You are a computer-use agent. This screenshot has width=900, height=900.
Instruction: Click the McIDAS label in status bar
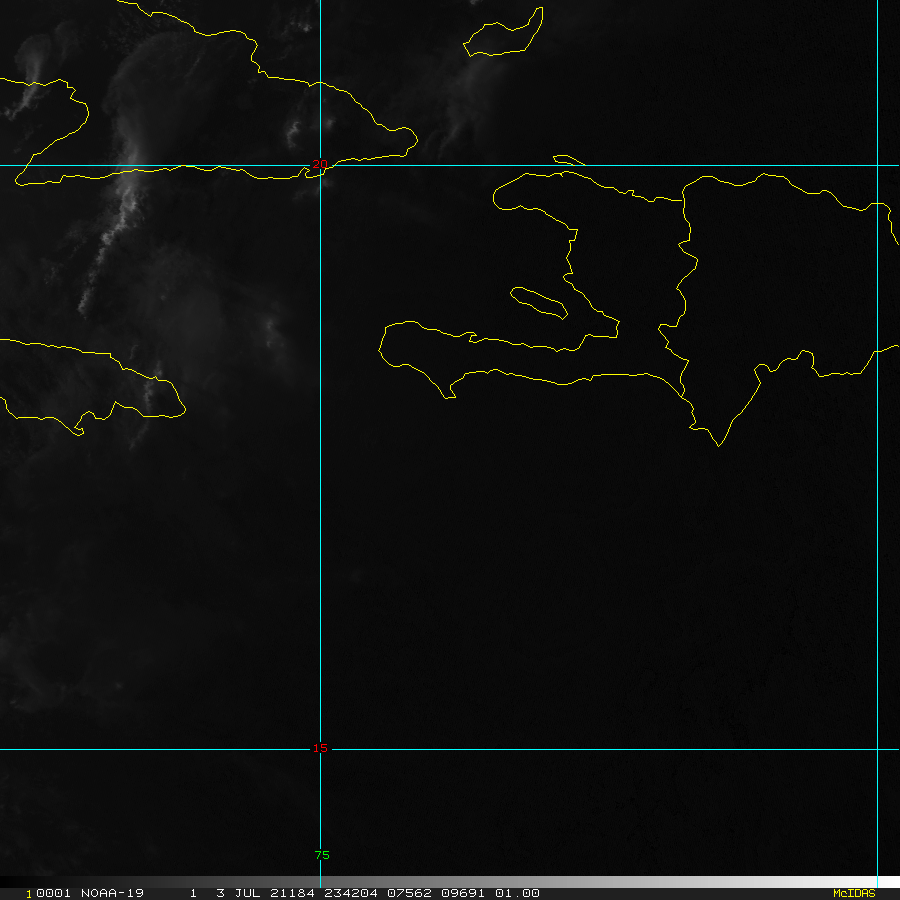click(853, 893)
